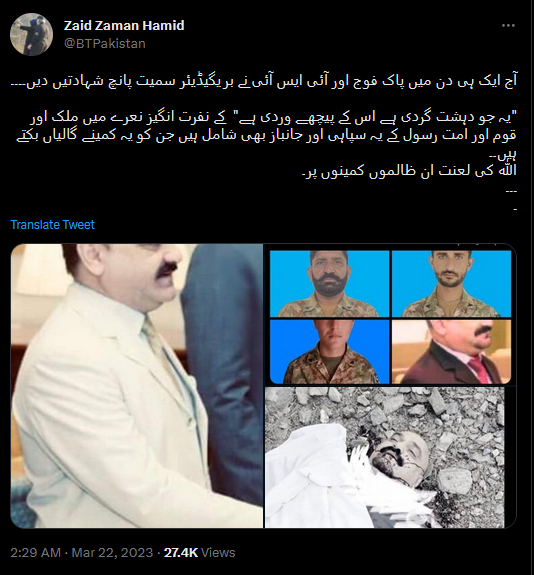Select the young soldier portrait at top right
This screenshot has width=534, height=575.
[x=451, y=283]
